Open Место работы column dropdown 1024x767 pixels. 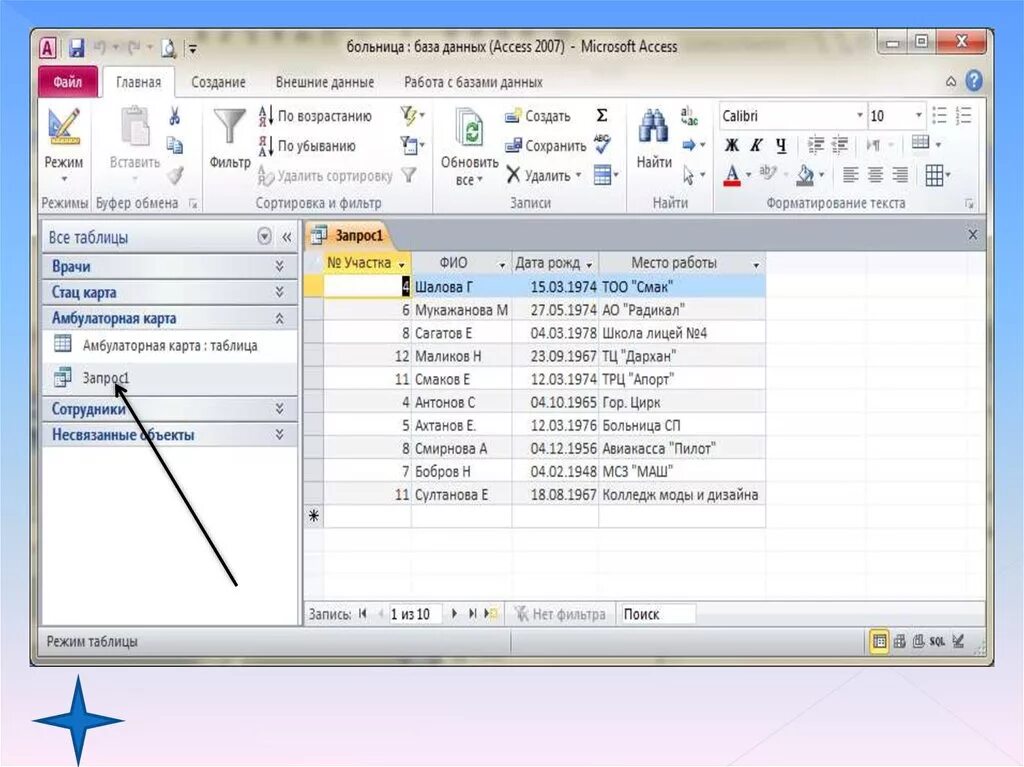pyautogui.click(x=756, y=265)
